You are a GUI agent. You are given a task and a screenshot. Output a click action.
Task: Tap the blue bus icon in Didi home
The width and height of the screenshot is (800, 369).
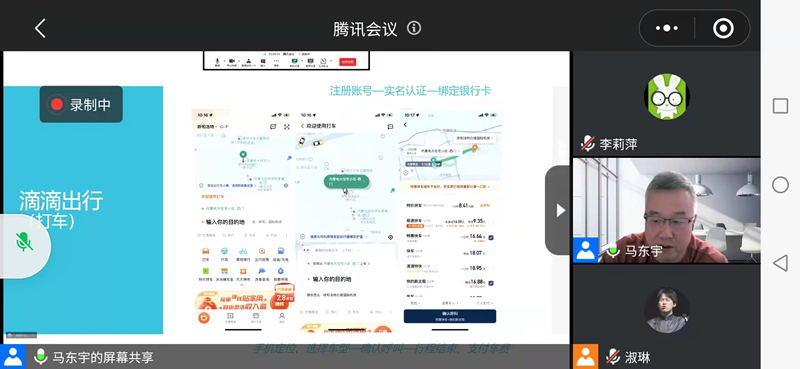pos(281,251)
